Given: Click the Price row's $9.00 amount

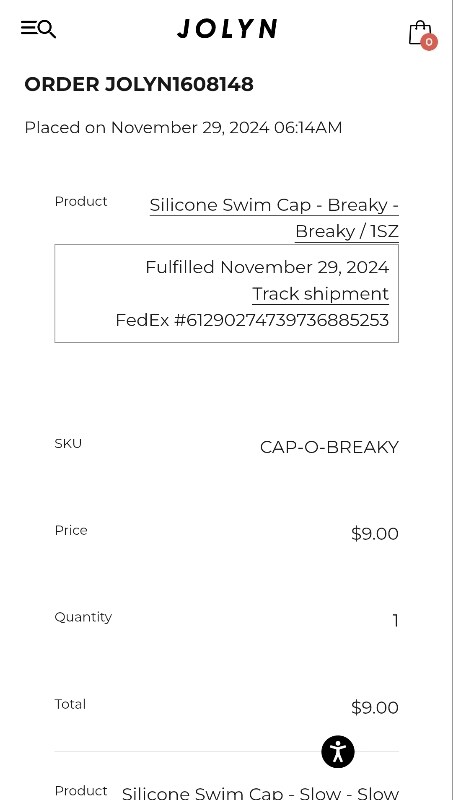Looking at the screenshot, I should click(x=375, y=534).
